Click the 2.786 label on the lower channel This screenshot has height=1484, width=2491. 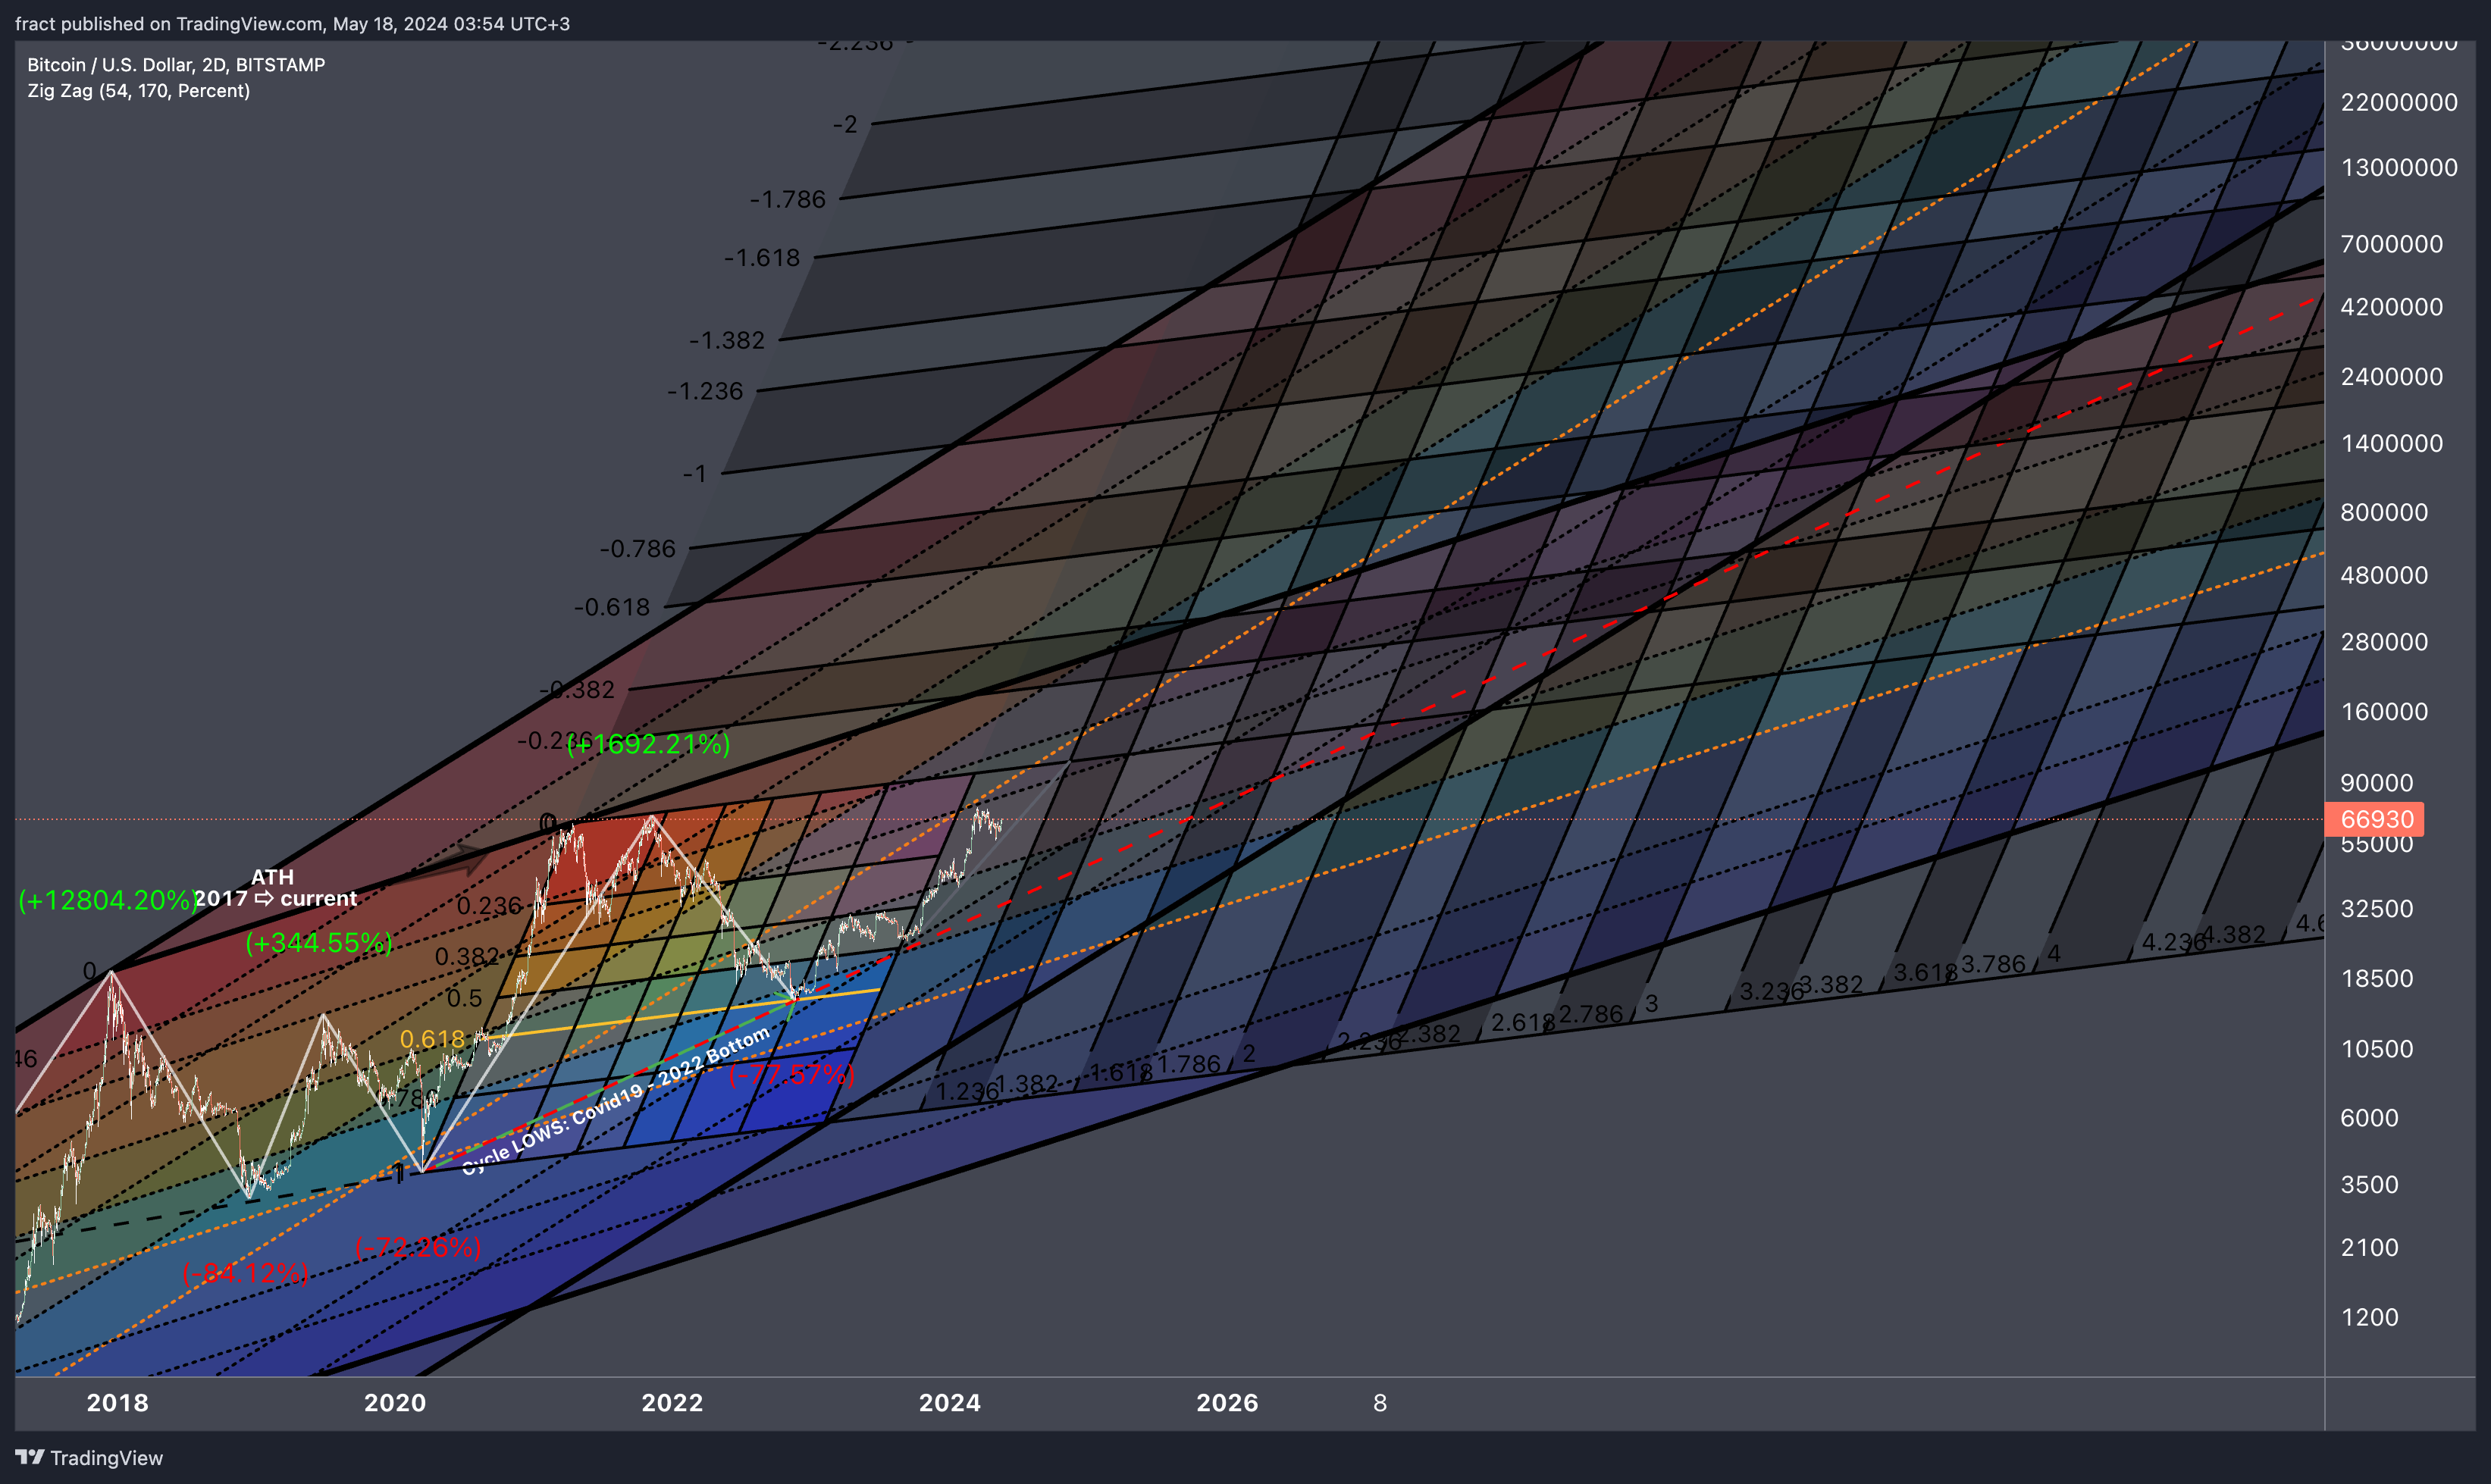click(1591, 1014)
